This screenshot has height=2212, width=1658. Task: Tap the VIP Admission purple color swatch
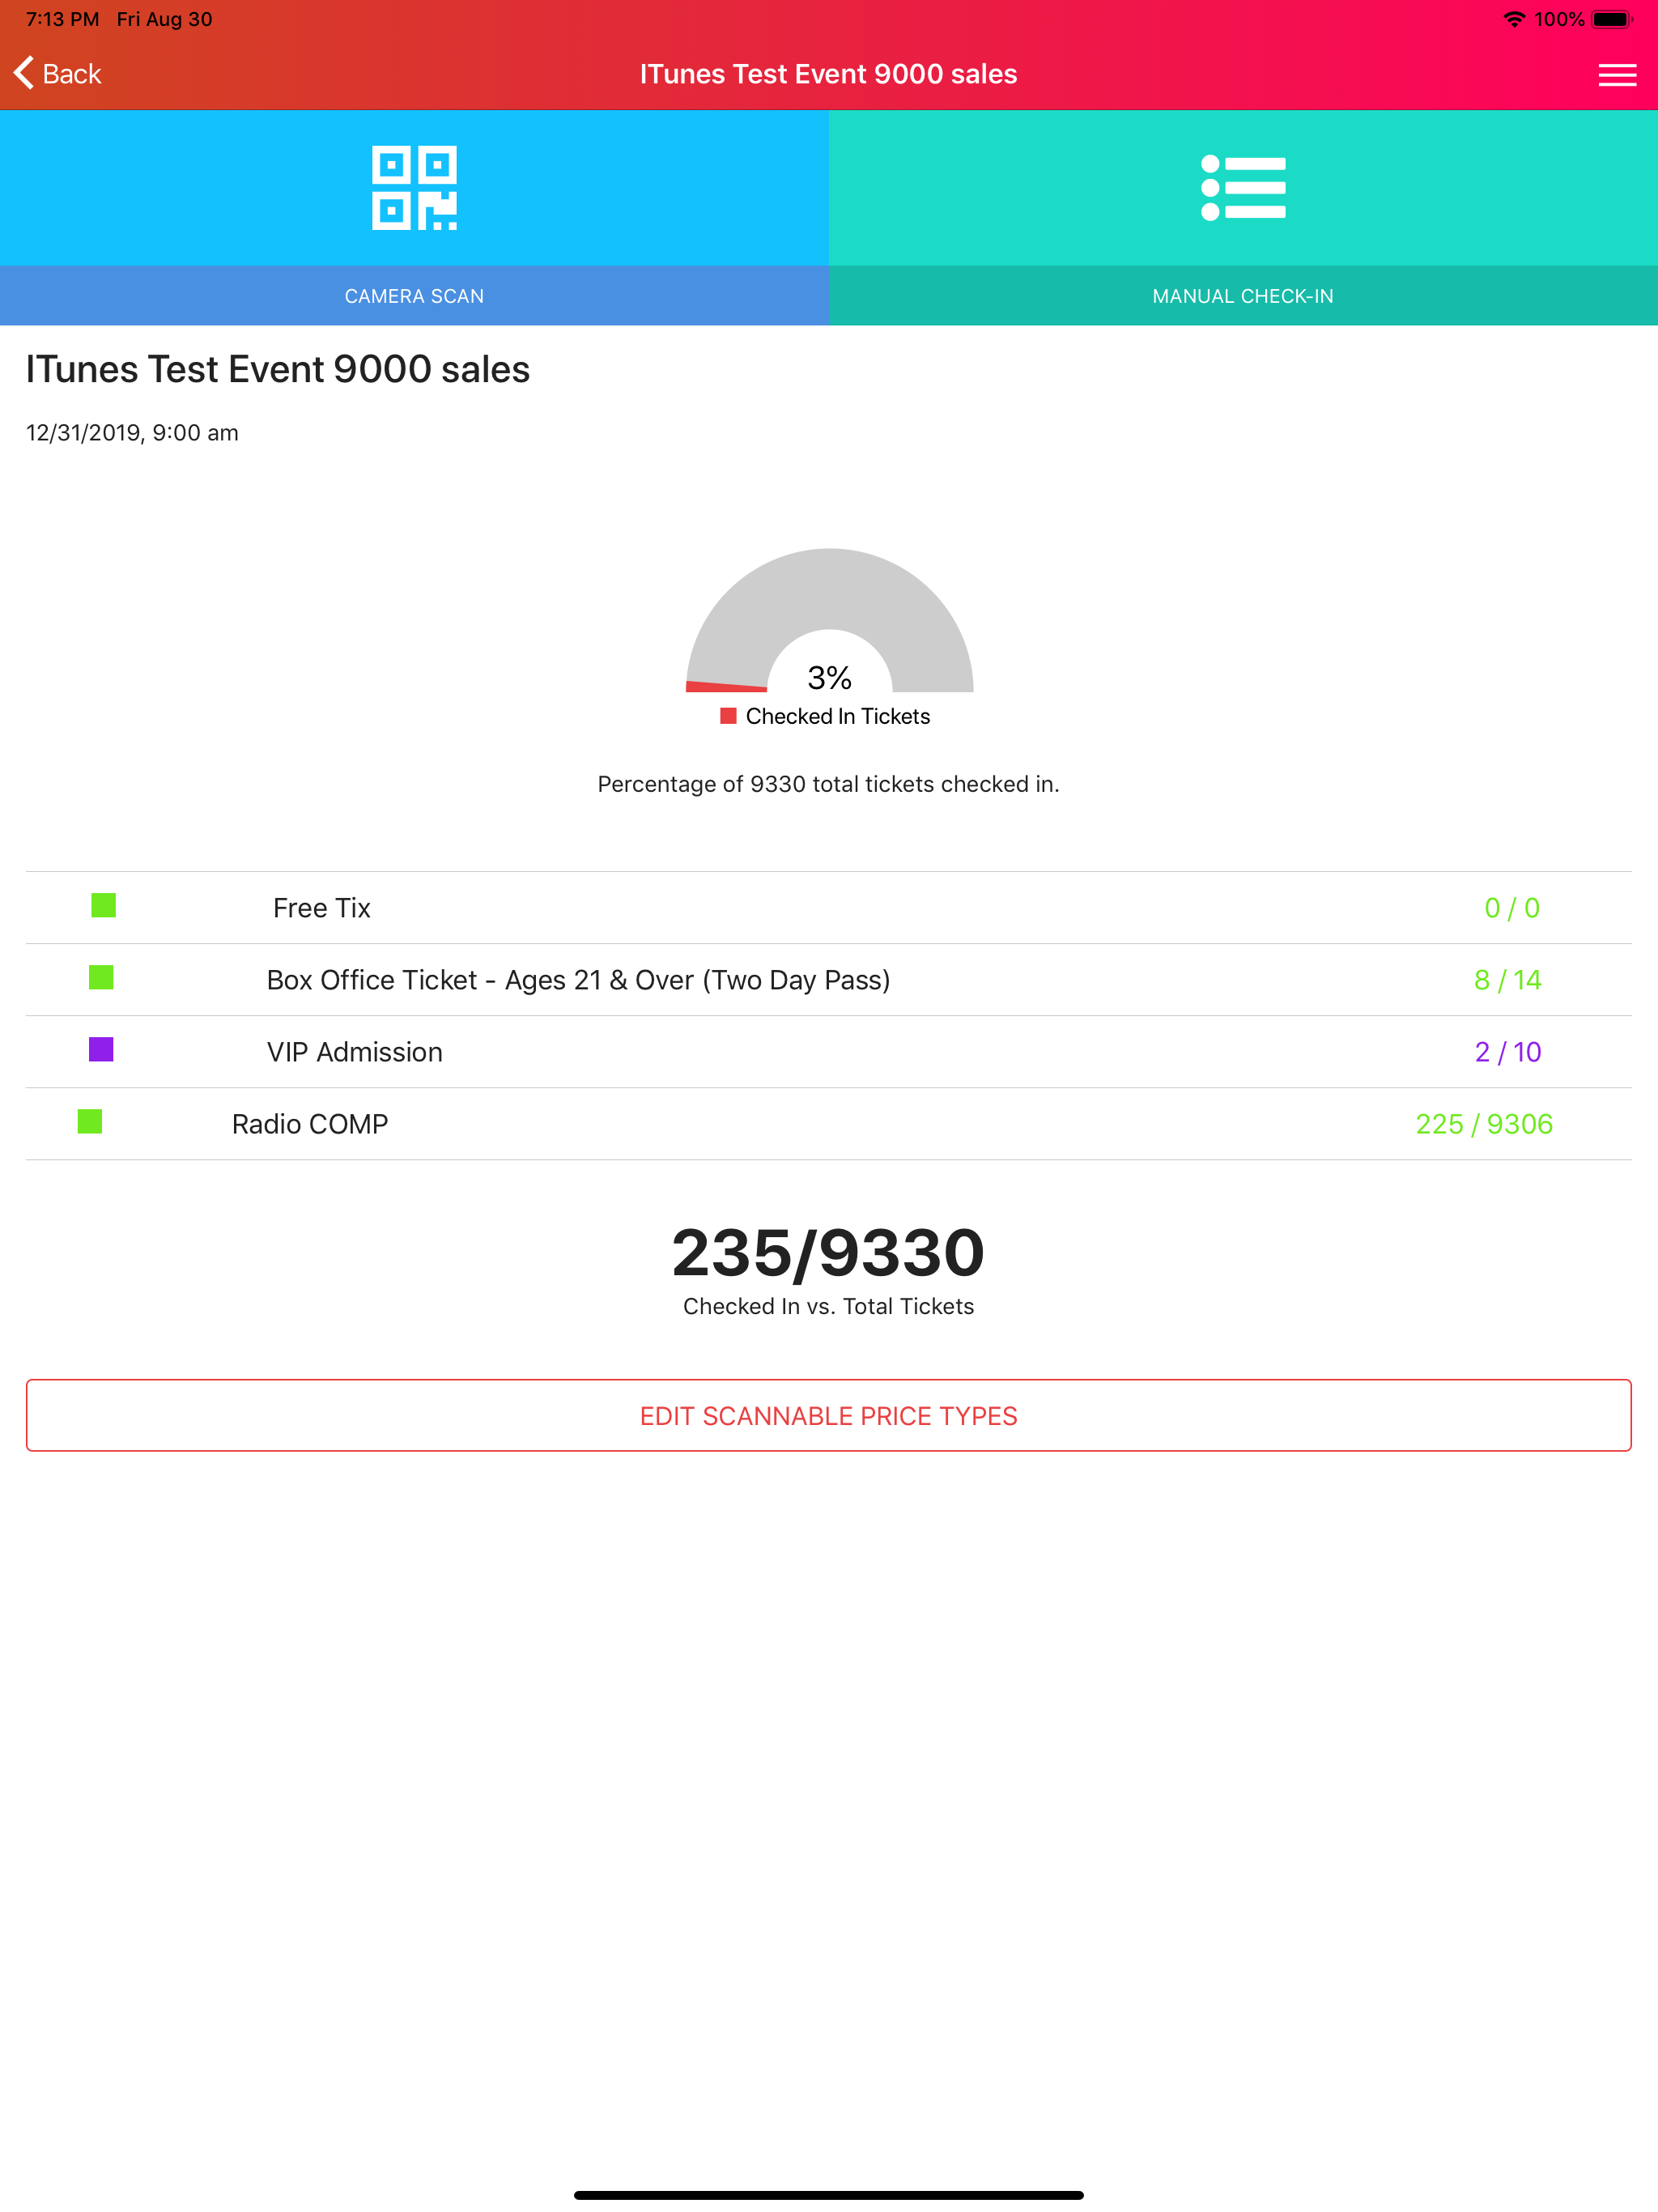101,1049
